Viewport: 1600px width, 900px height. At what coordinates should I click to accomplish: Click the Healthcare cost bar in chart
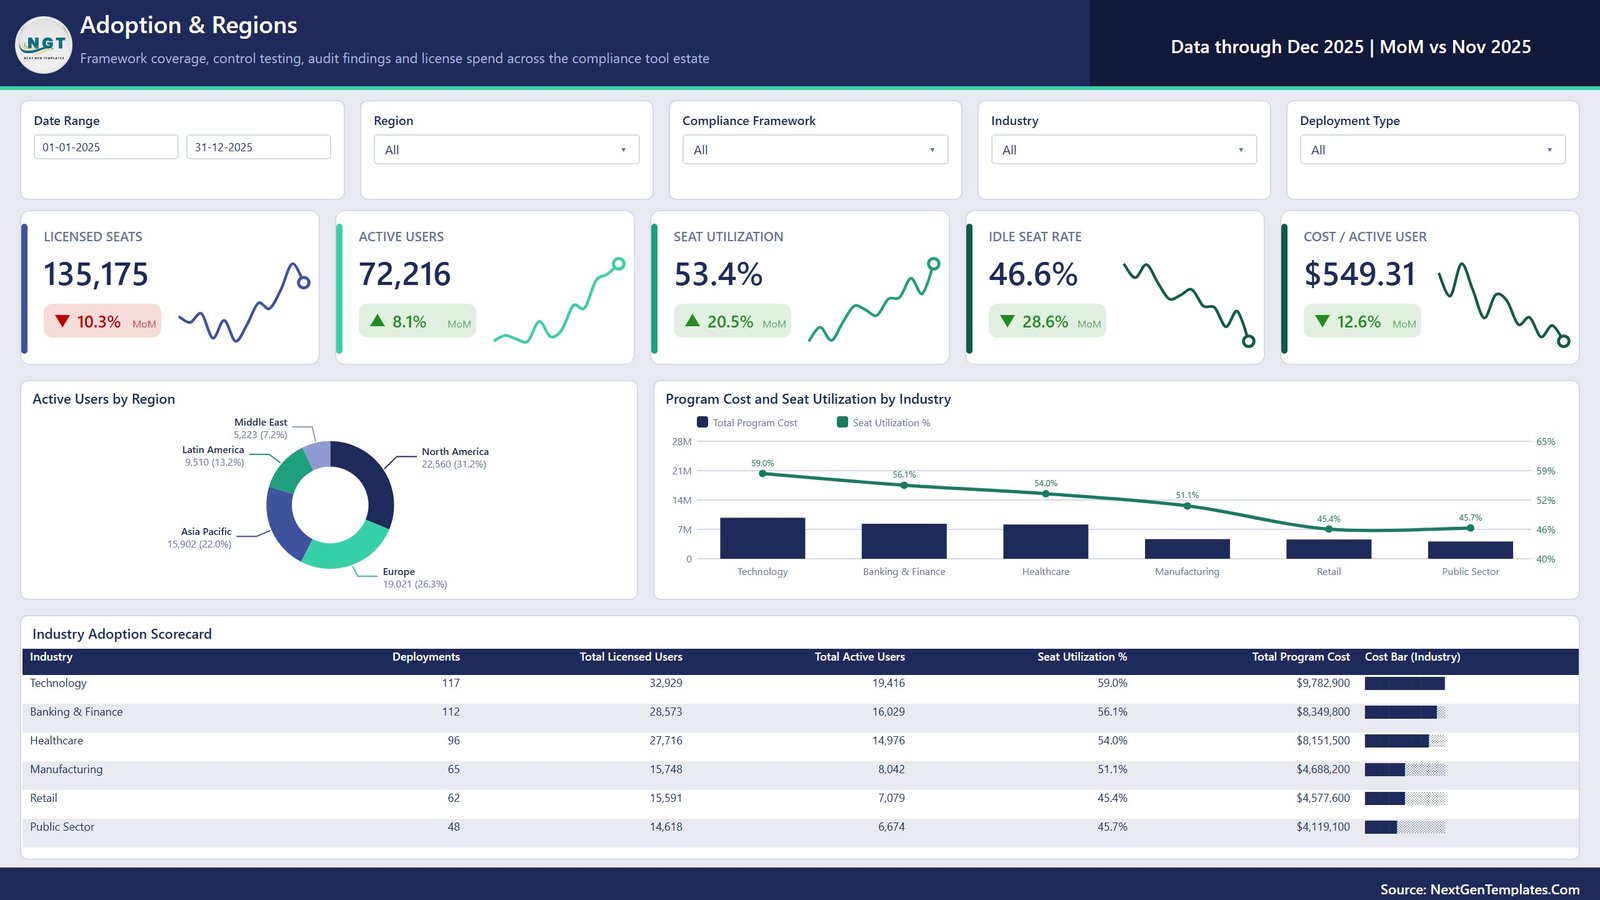click(x=1045, y=541)
